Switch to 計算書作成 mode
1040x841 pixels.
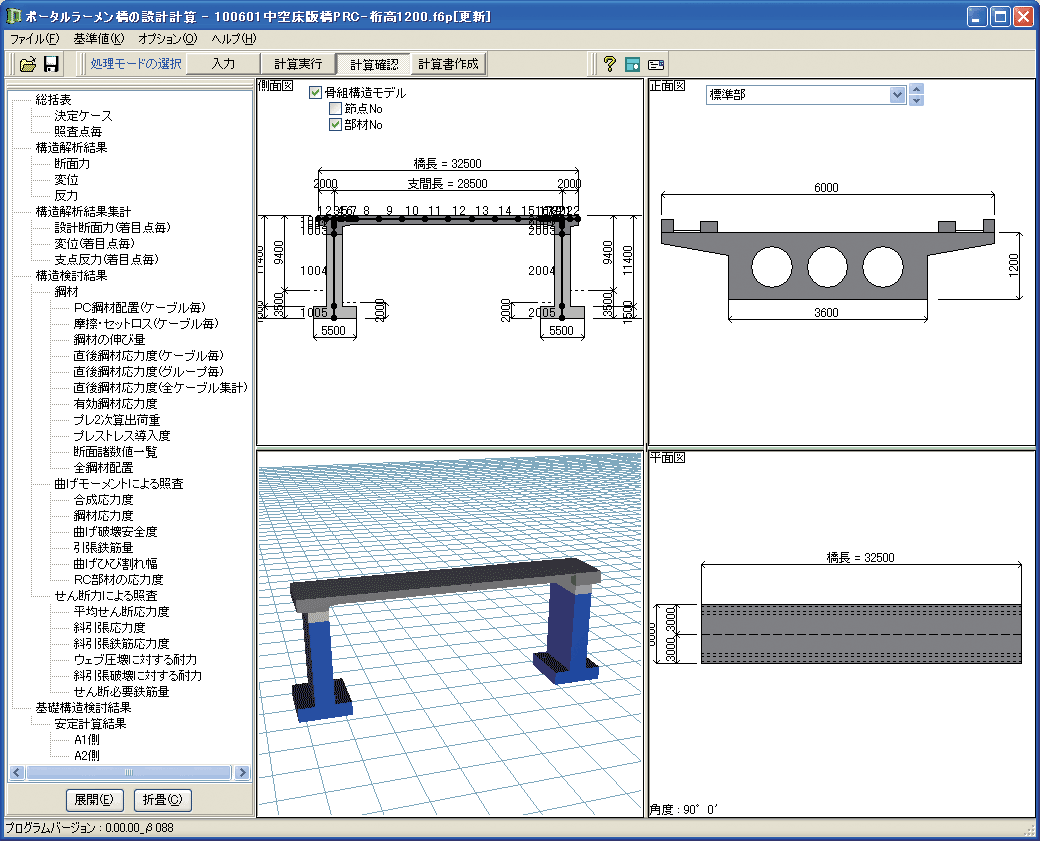point(448,64)
